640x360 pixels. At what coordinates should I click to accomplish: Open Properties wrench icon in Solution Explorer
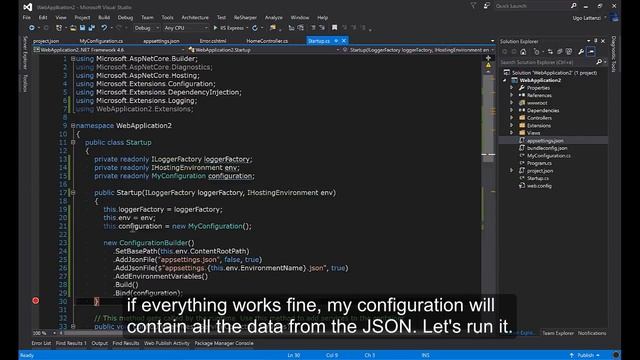click(581, 52)
